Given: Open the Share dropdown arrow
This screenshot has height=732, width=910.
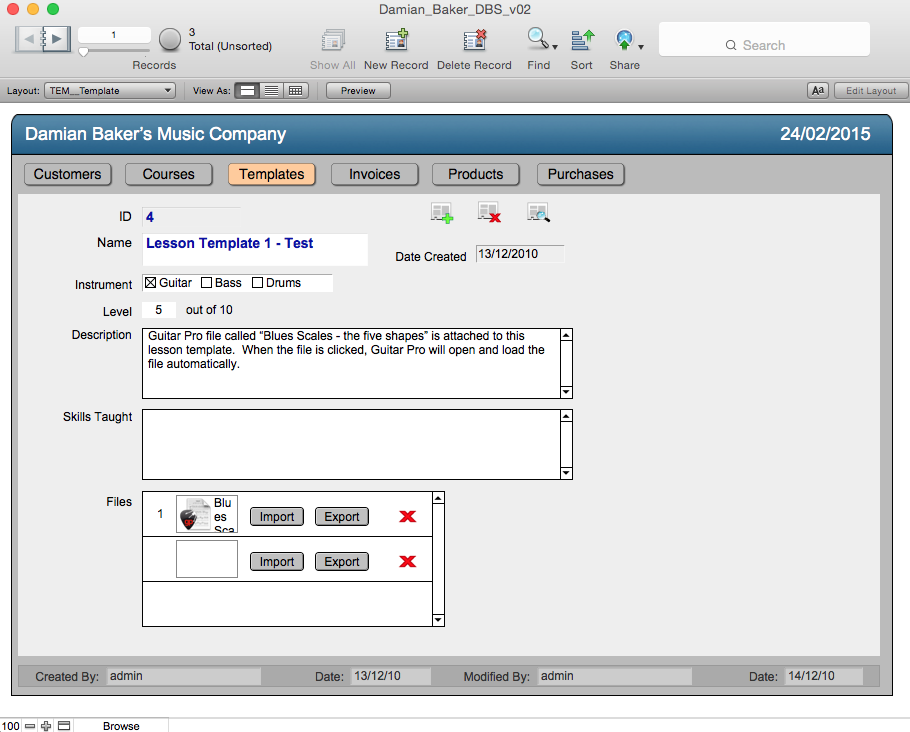Looking at the screenshot, I should 641,48.
